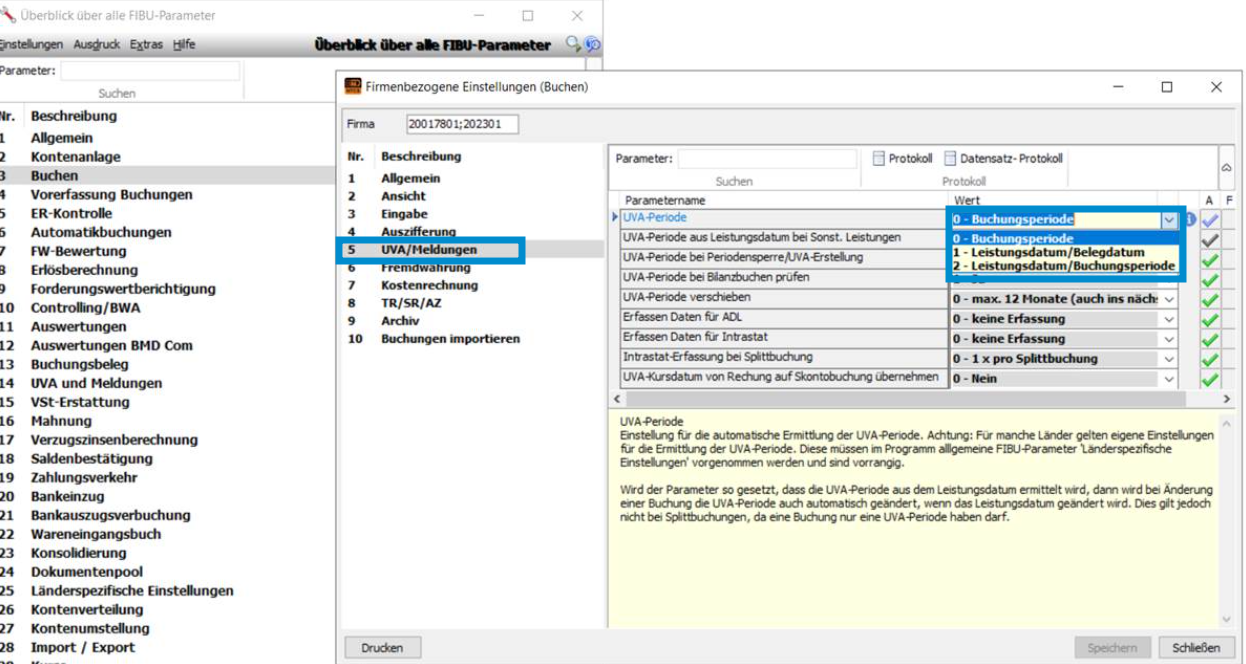Open the Extras menu

[146, 45]
